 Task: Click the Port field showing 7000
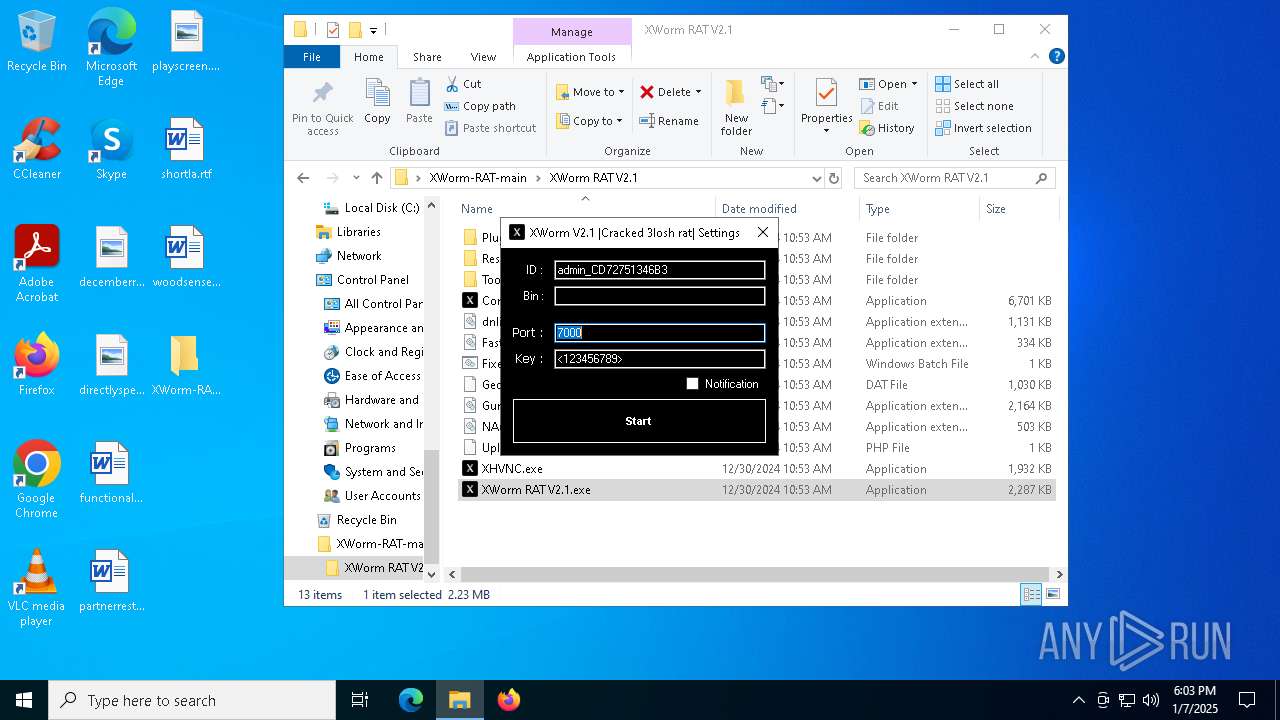click(x=660, y=333)
